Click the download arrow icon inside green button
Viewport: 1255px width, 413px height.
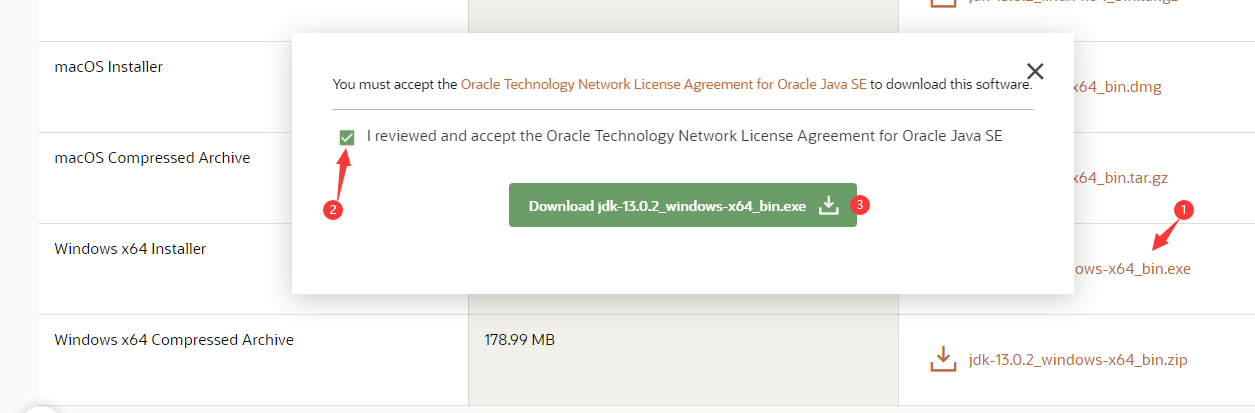tap(828, 205)
